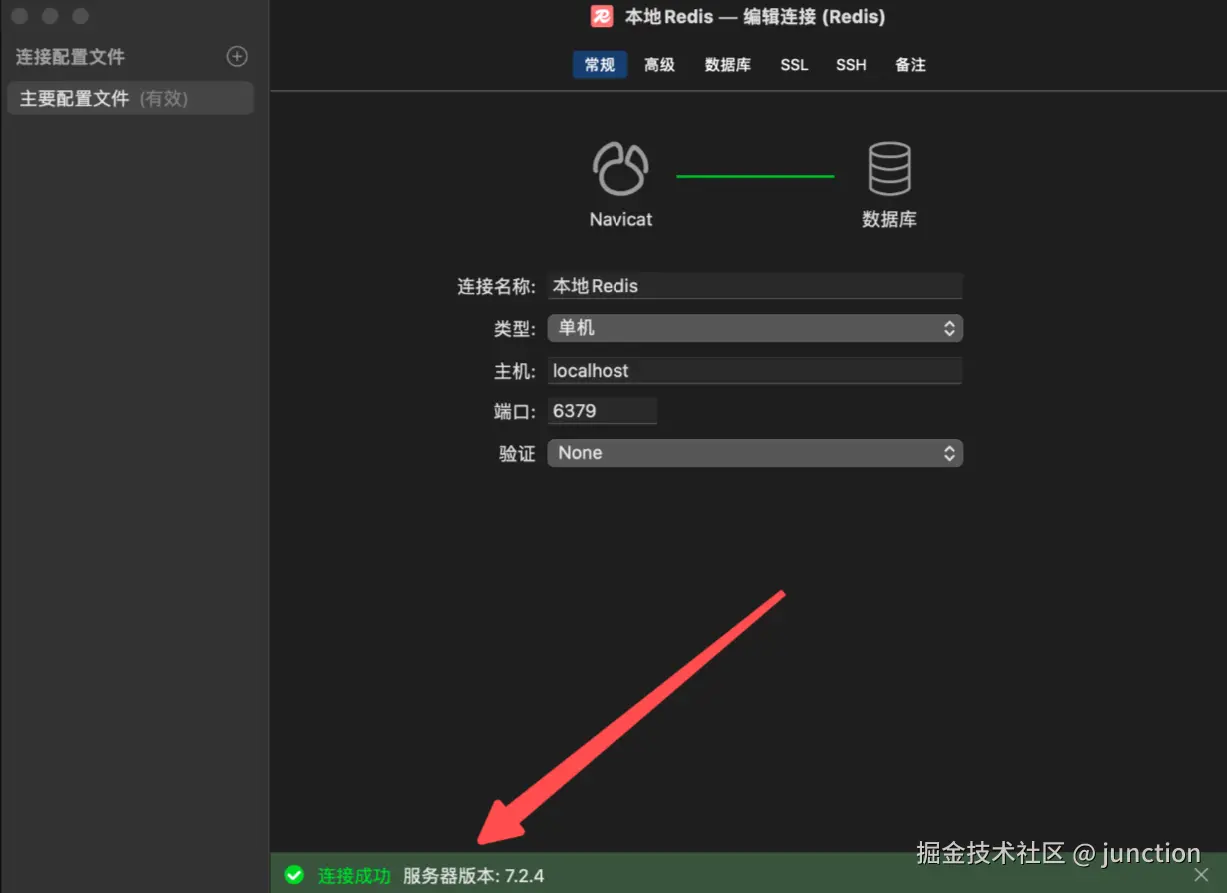Click the 连接成功 status text
1227x893 pixels.
pos(354,876)
